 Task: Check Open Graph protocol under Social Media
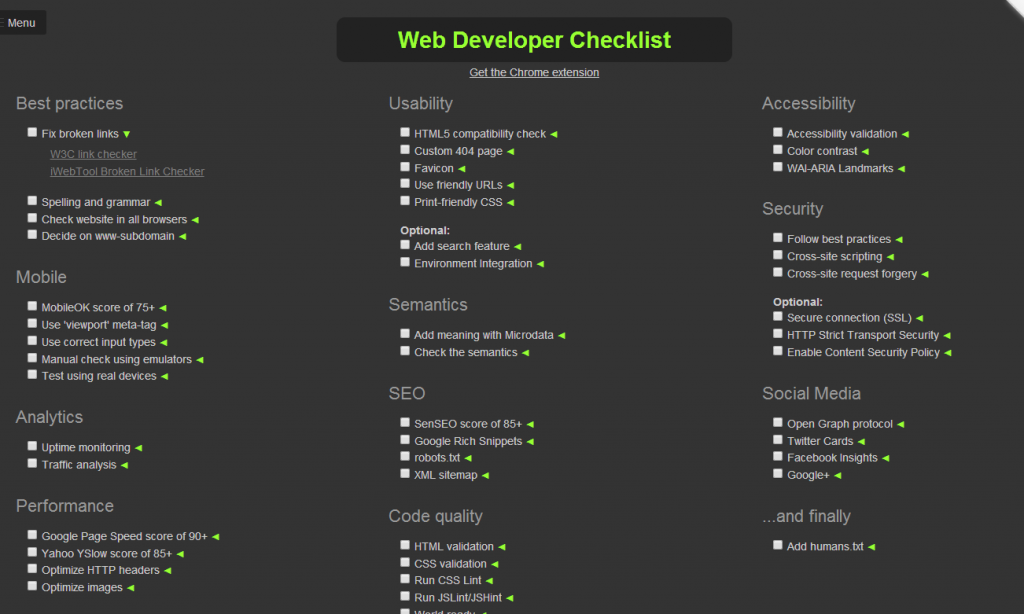point(778,422)
